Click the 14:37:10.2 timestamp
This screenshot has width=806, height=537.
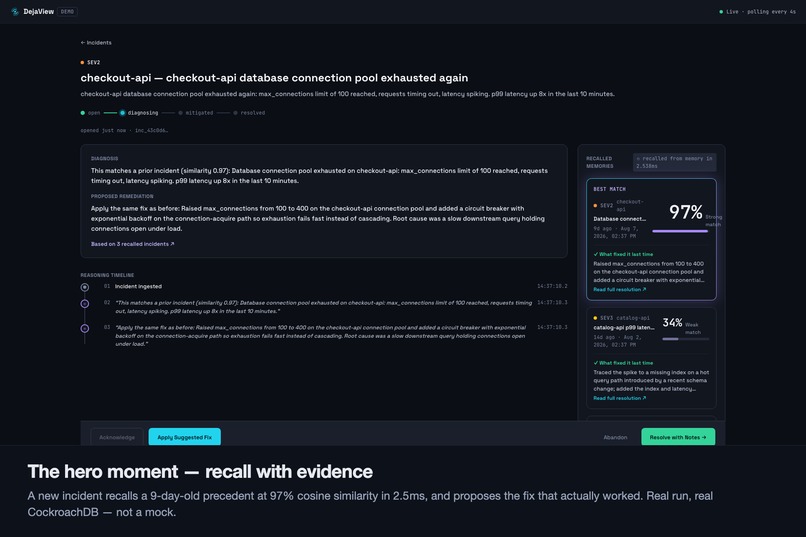pos(552,286)
